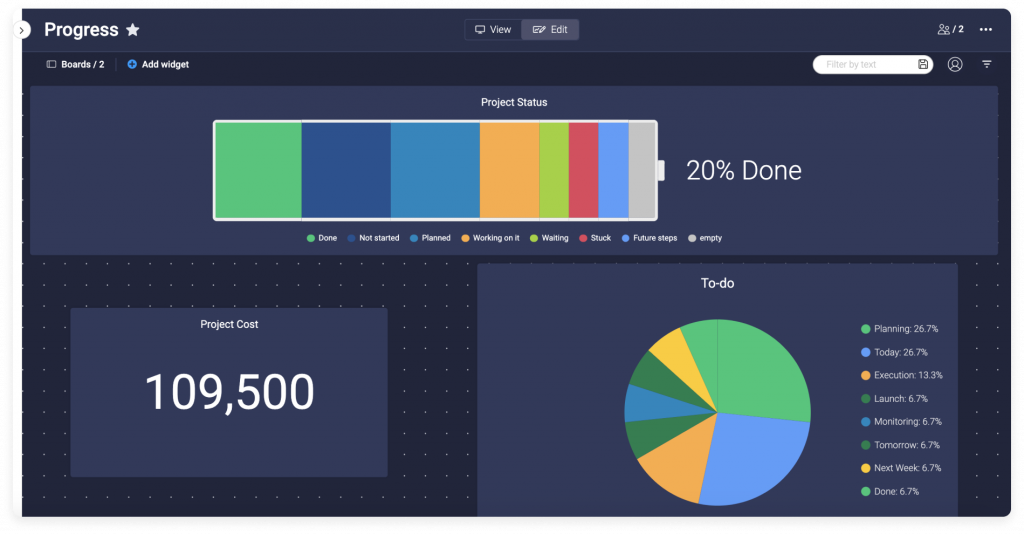The image size is (1024, 534).
Task: Toggle the Stuck legend item
Action: click(595, 238)
